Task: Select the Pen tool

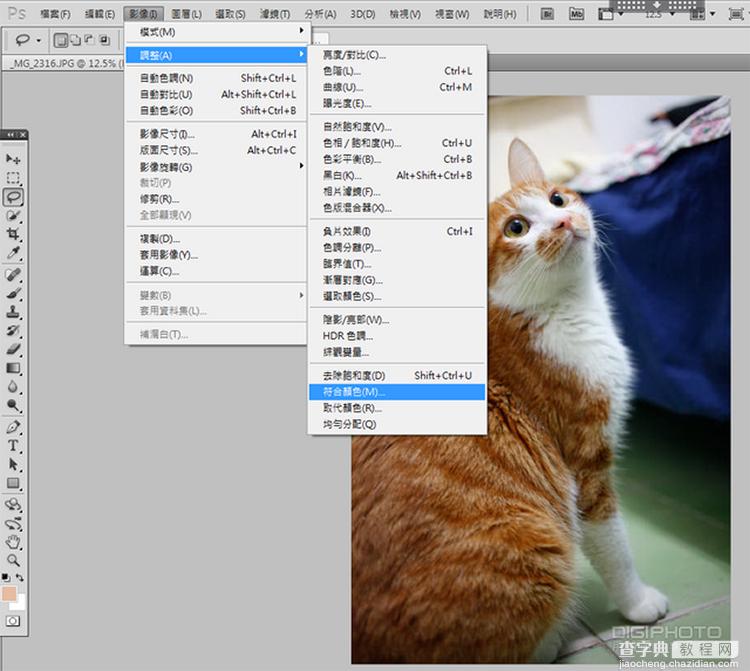Action: click(13, 427)
